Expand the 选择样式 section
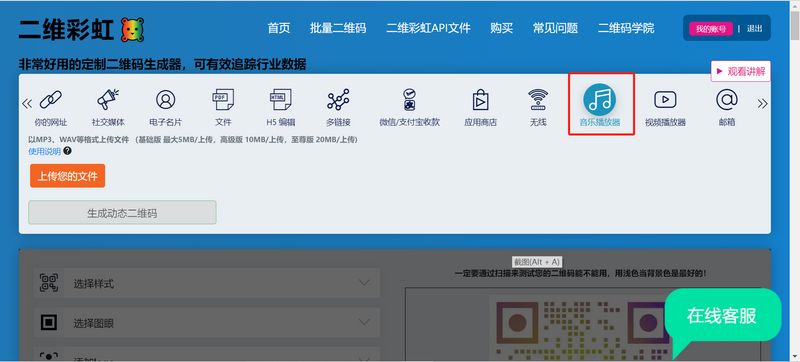The height and width of the screenshot is (362, 800). pos(207,283)
